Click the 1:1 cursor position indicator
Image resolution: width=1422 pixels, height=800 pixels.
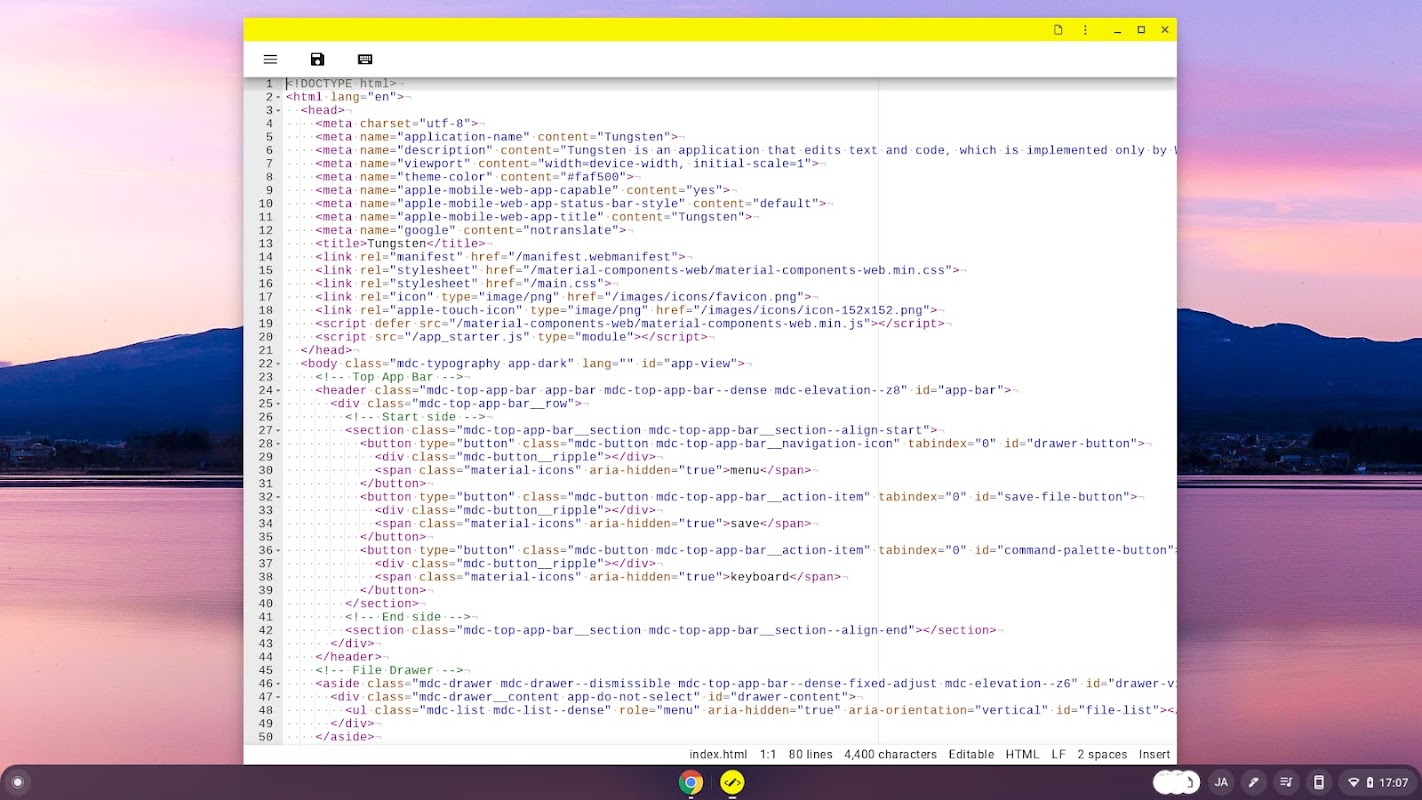coord(768,755)
